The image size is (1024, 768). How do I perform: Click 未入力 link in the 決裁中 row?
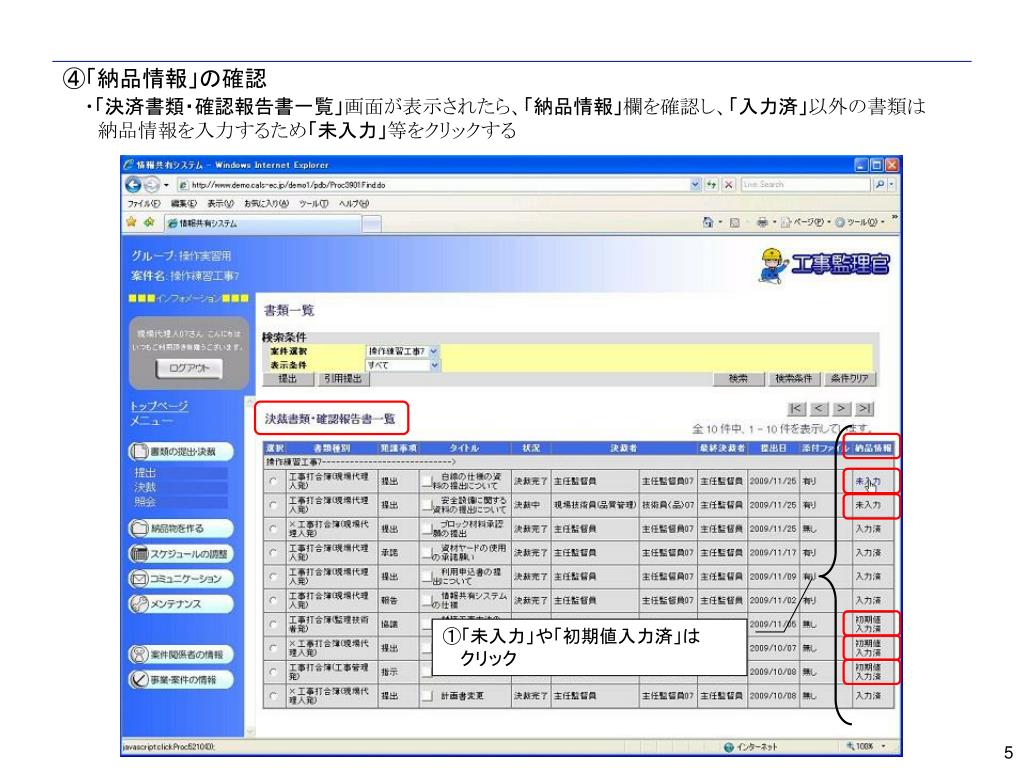click(868, 505)
